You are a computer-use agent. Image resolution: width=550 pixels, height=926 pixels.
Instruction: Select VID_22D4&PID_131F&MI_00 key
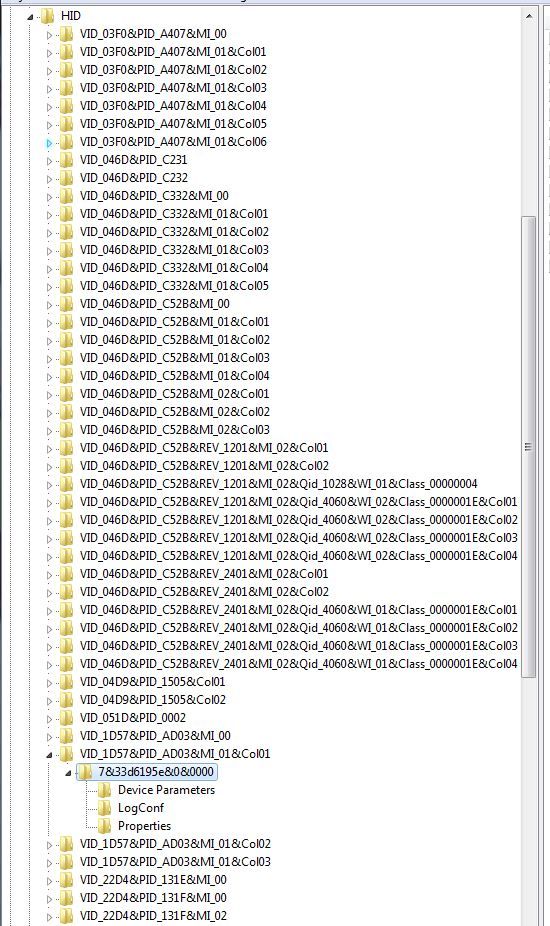153,898
